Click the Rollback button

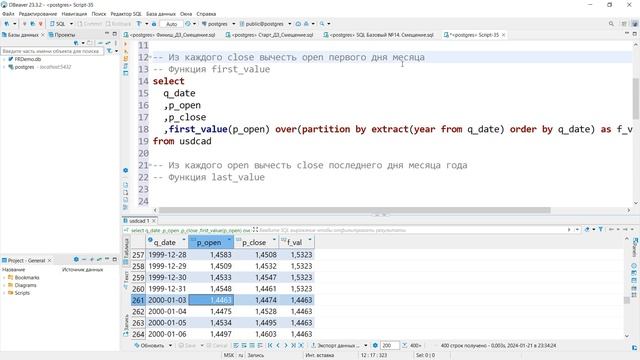(118, 24)
